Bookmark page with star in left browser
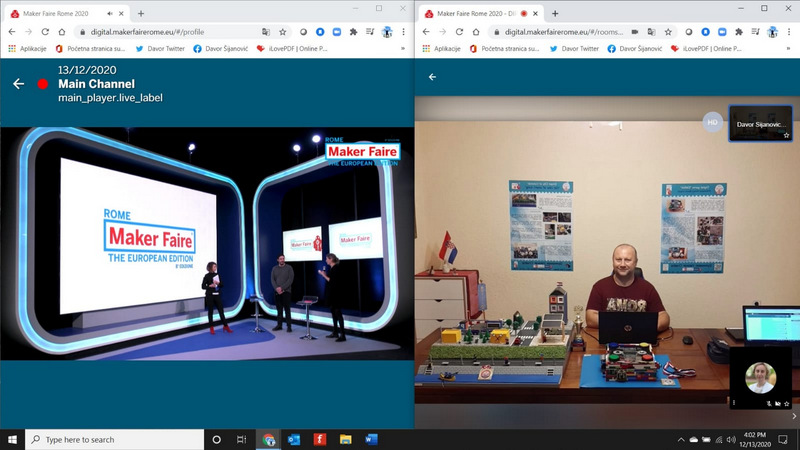 284,32
